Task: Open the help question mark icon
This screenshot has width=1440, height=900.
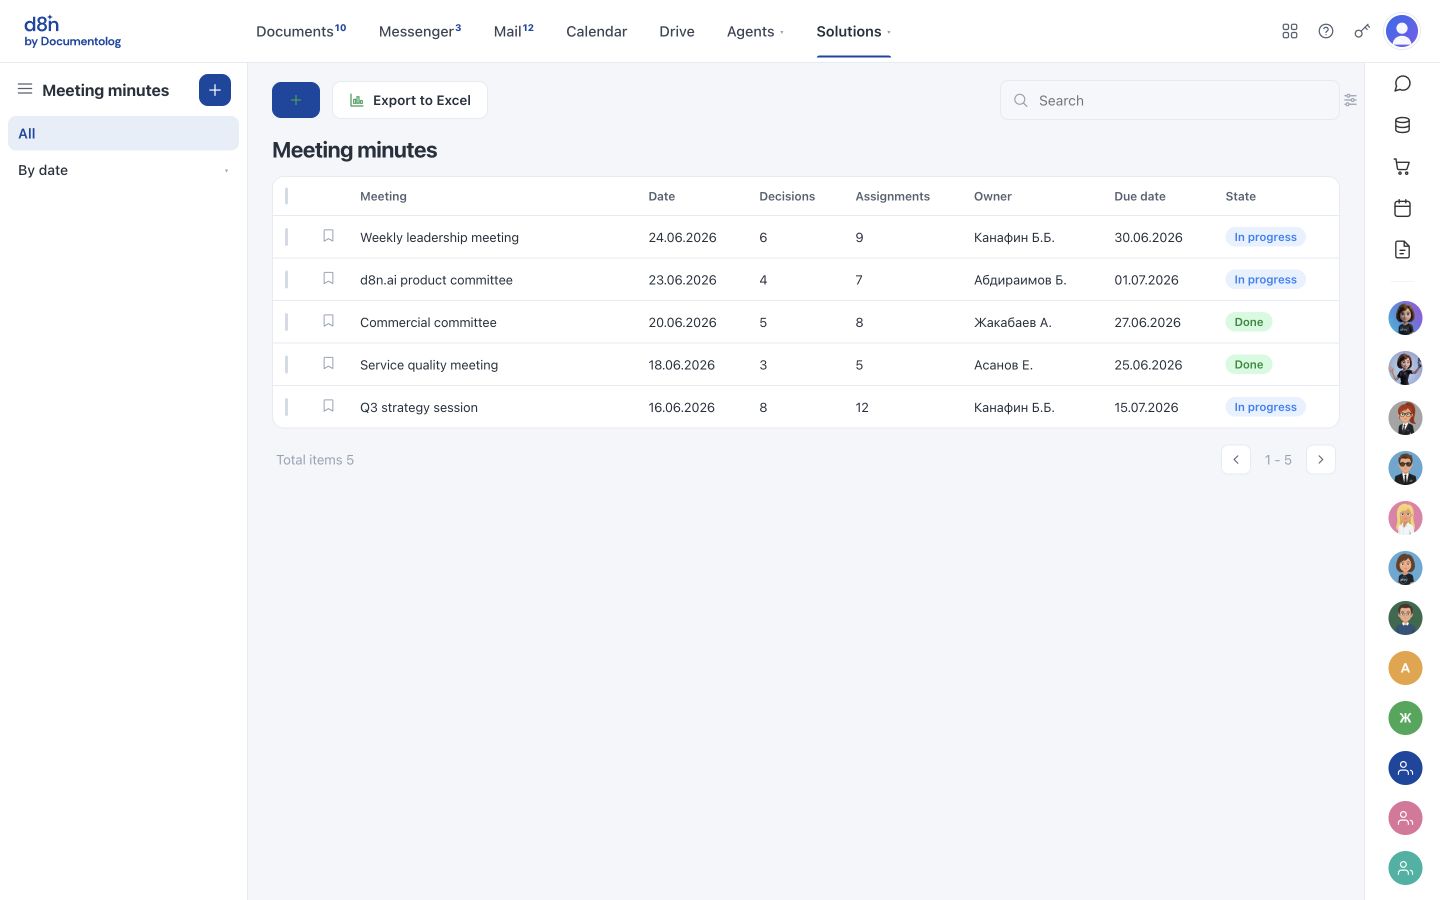Action: (1326, 31)
